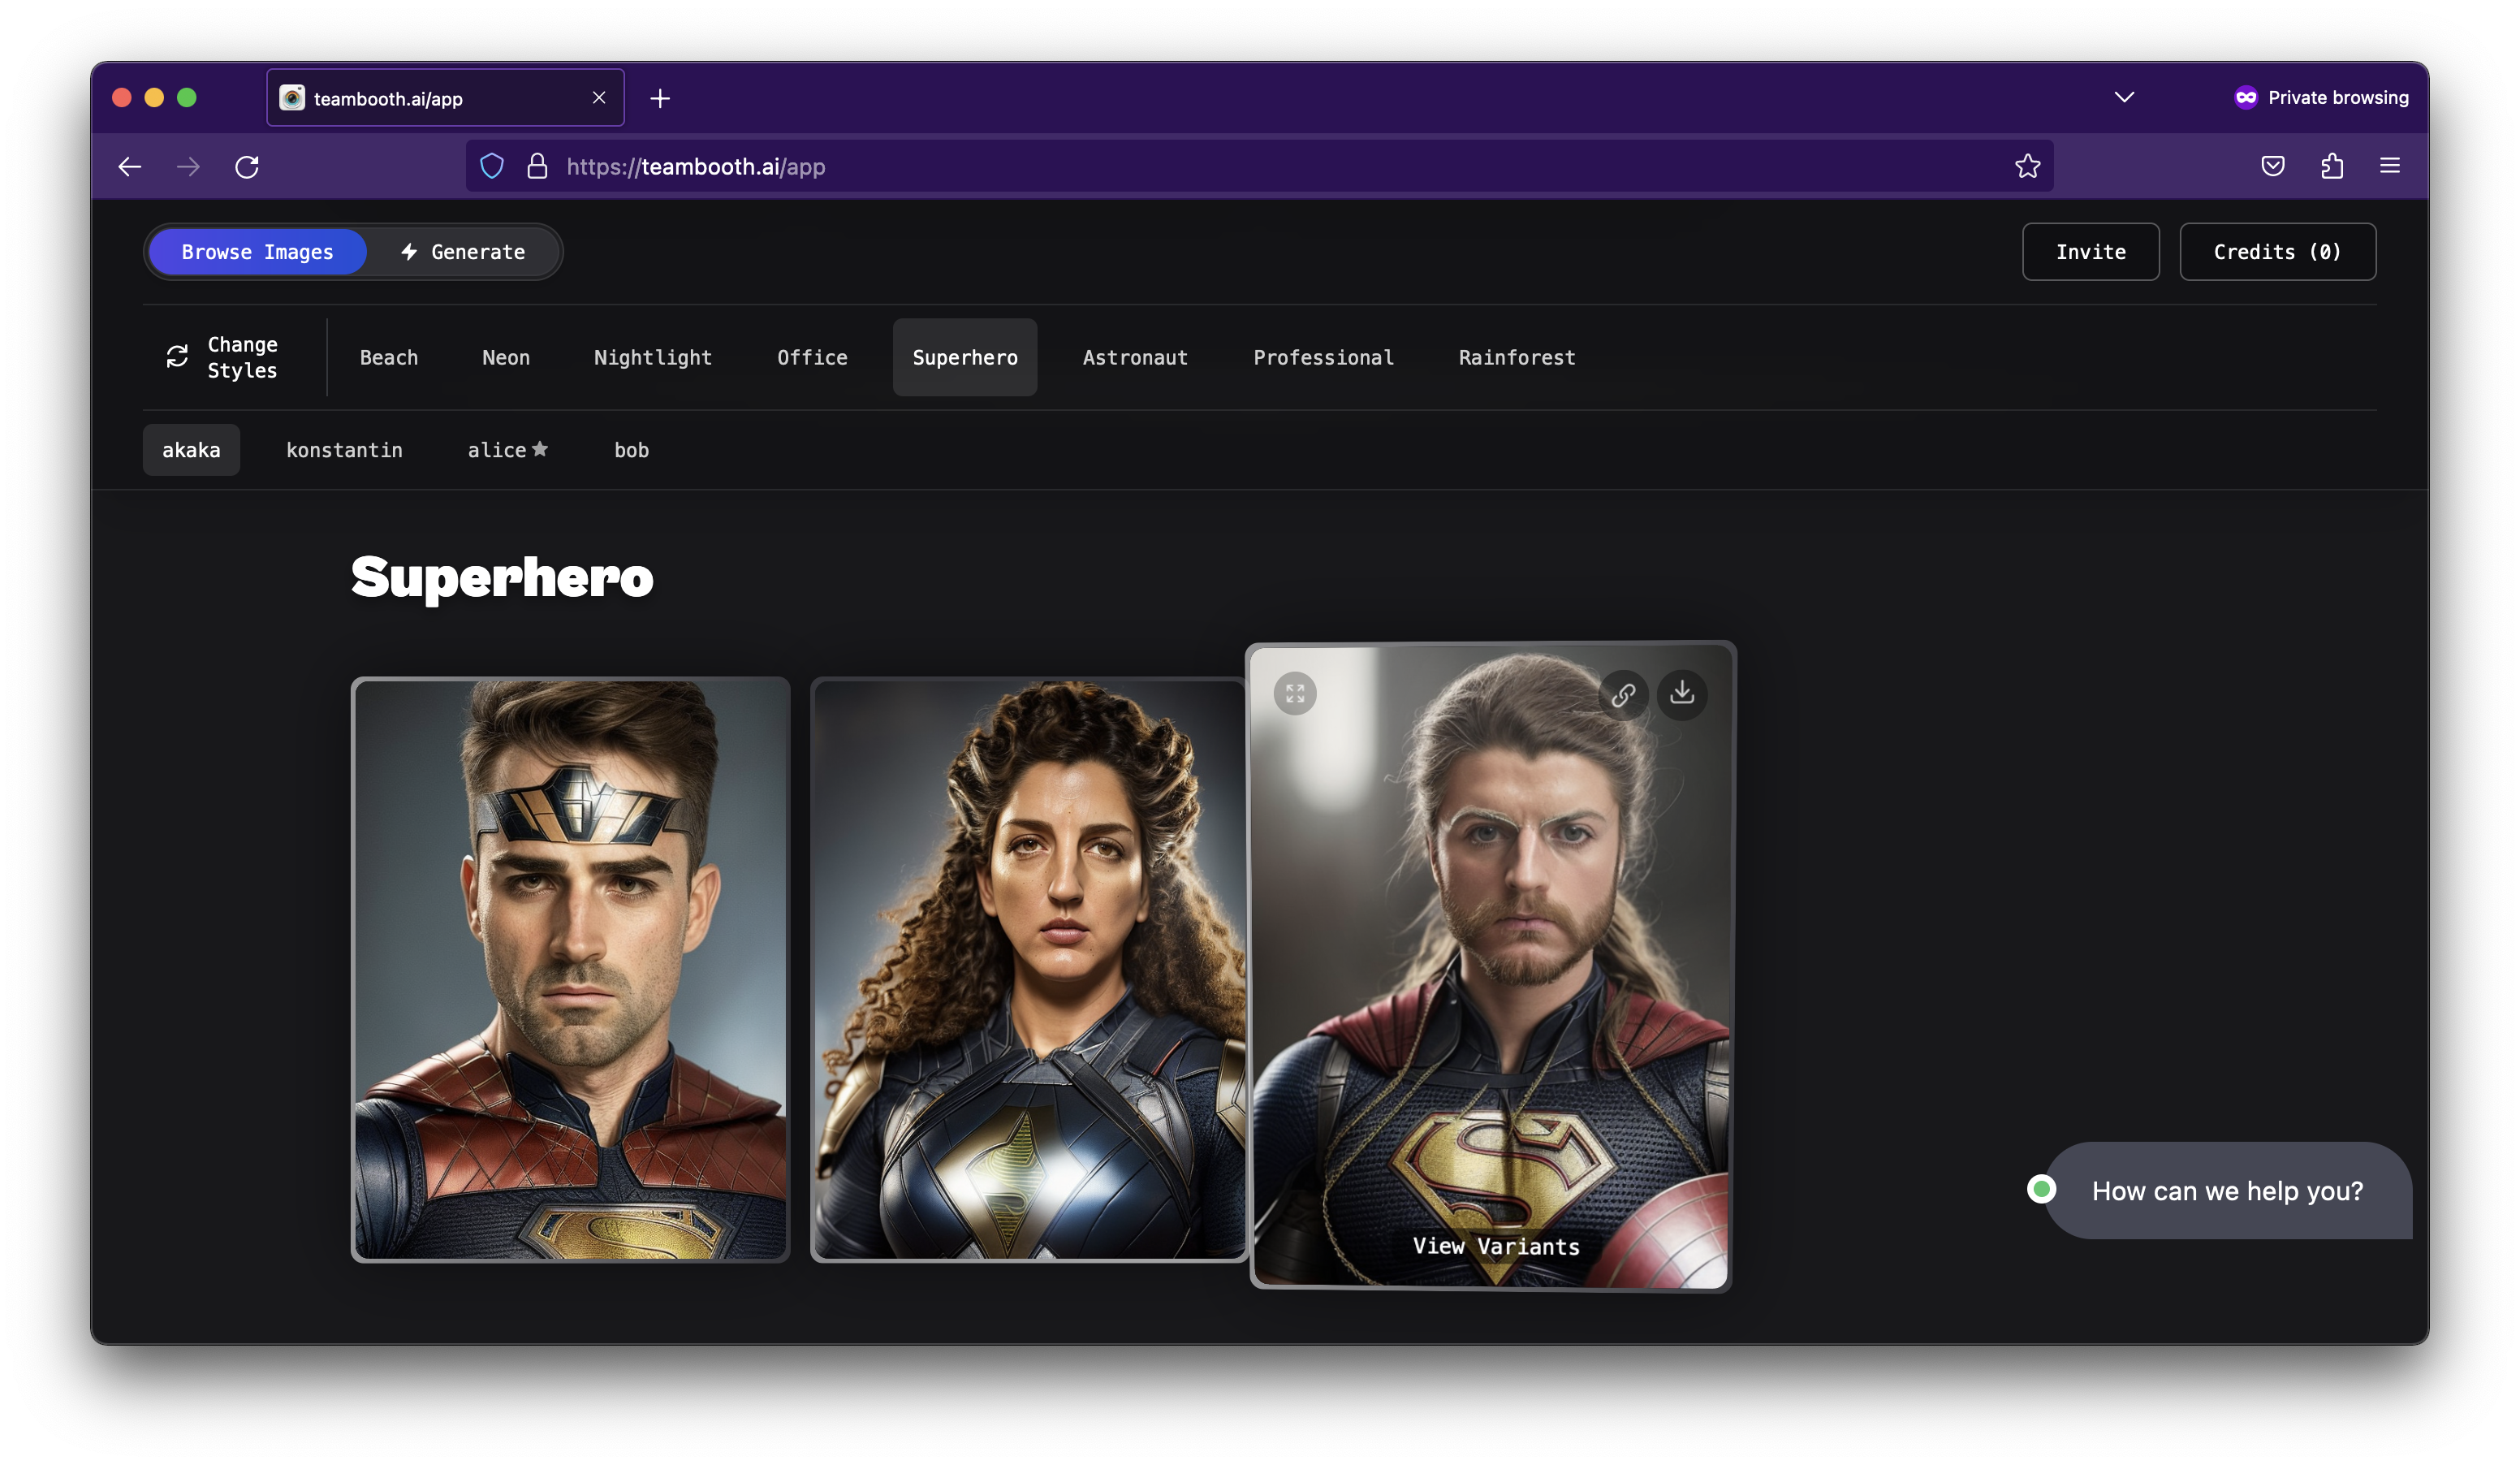Close the teambooth.ai/app tab
2520x1465 pixels.
599,98
